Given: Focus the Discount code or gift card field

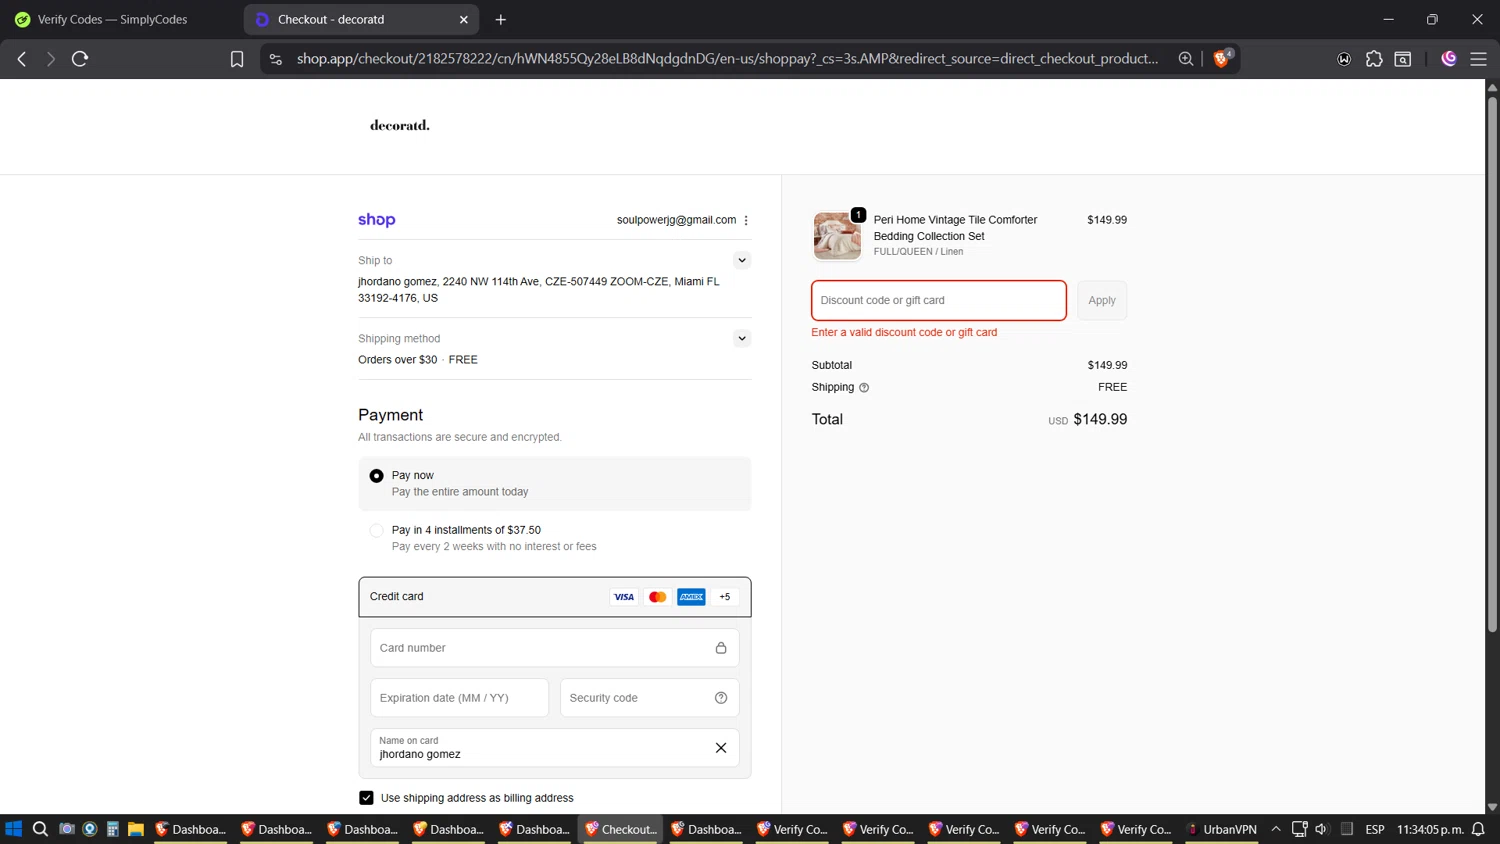Looking at the screenshot, I should [939, 300].
